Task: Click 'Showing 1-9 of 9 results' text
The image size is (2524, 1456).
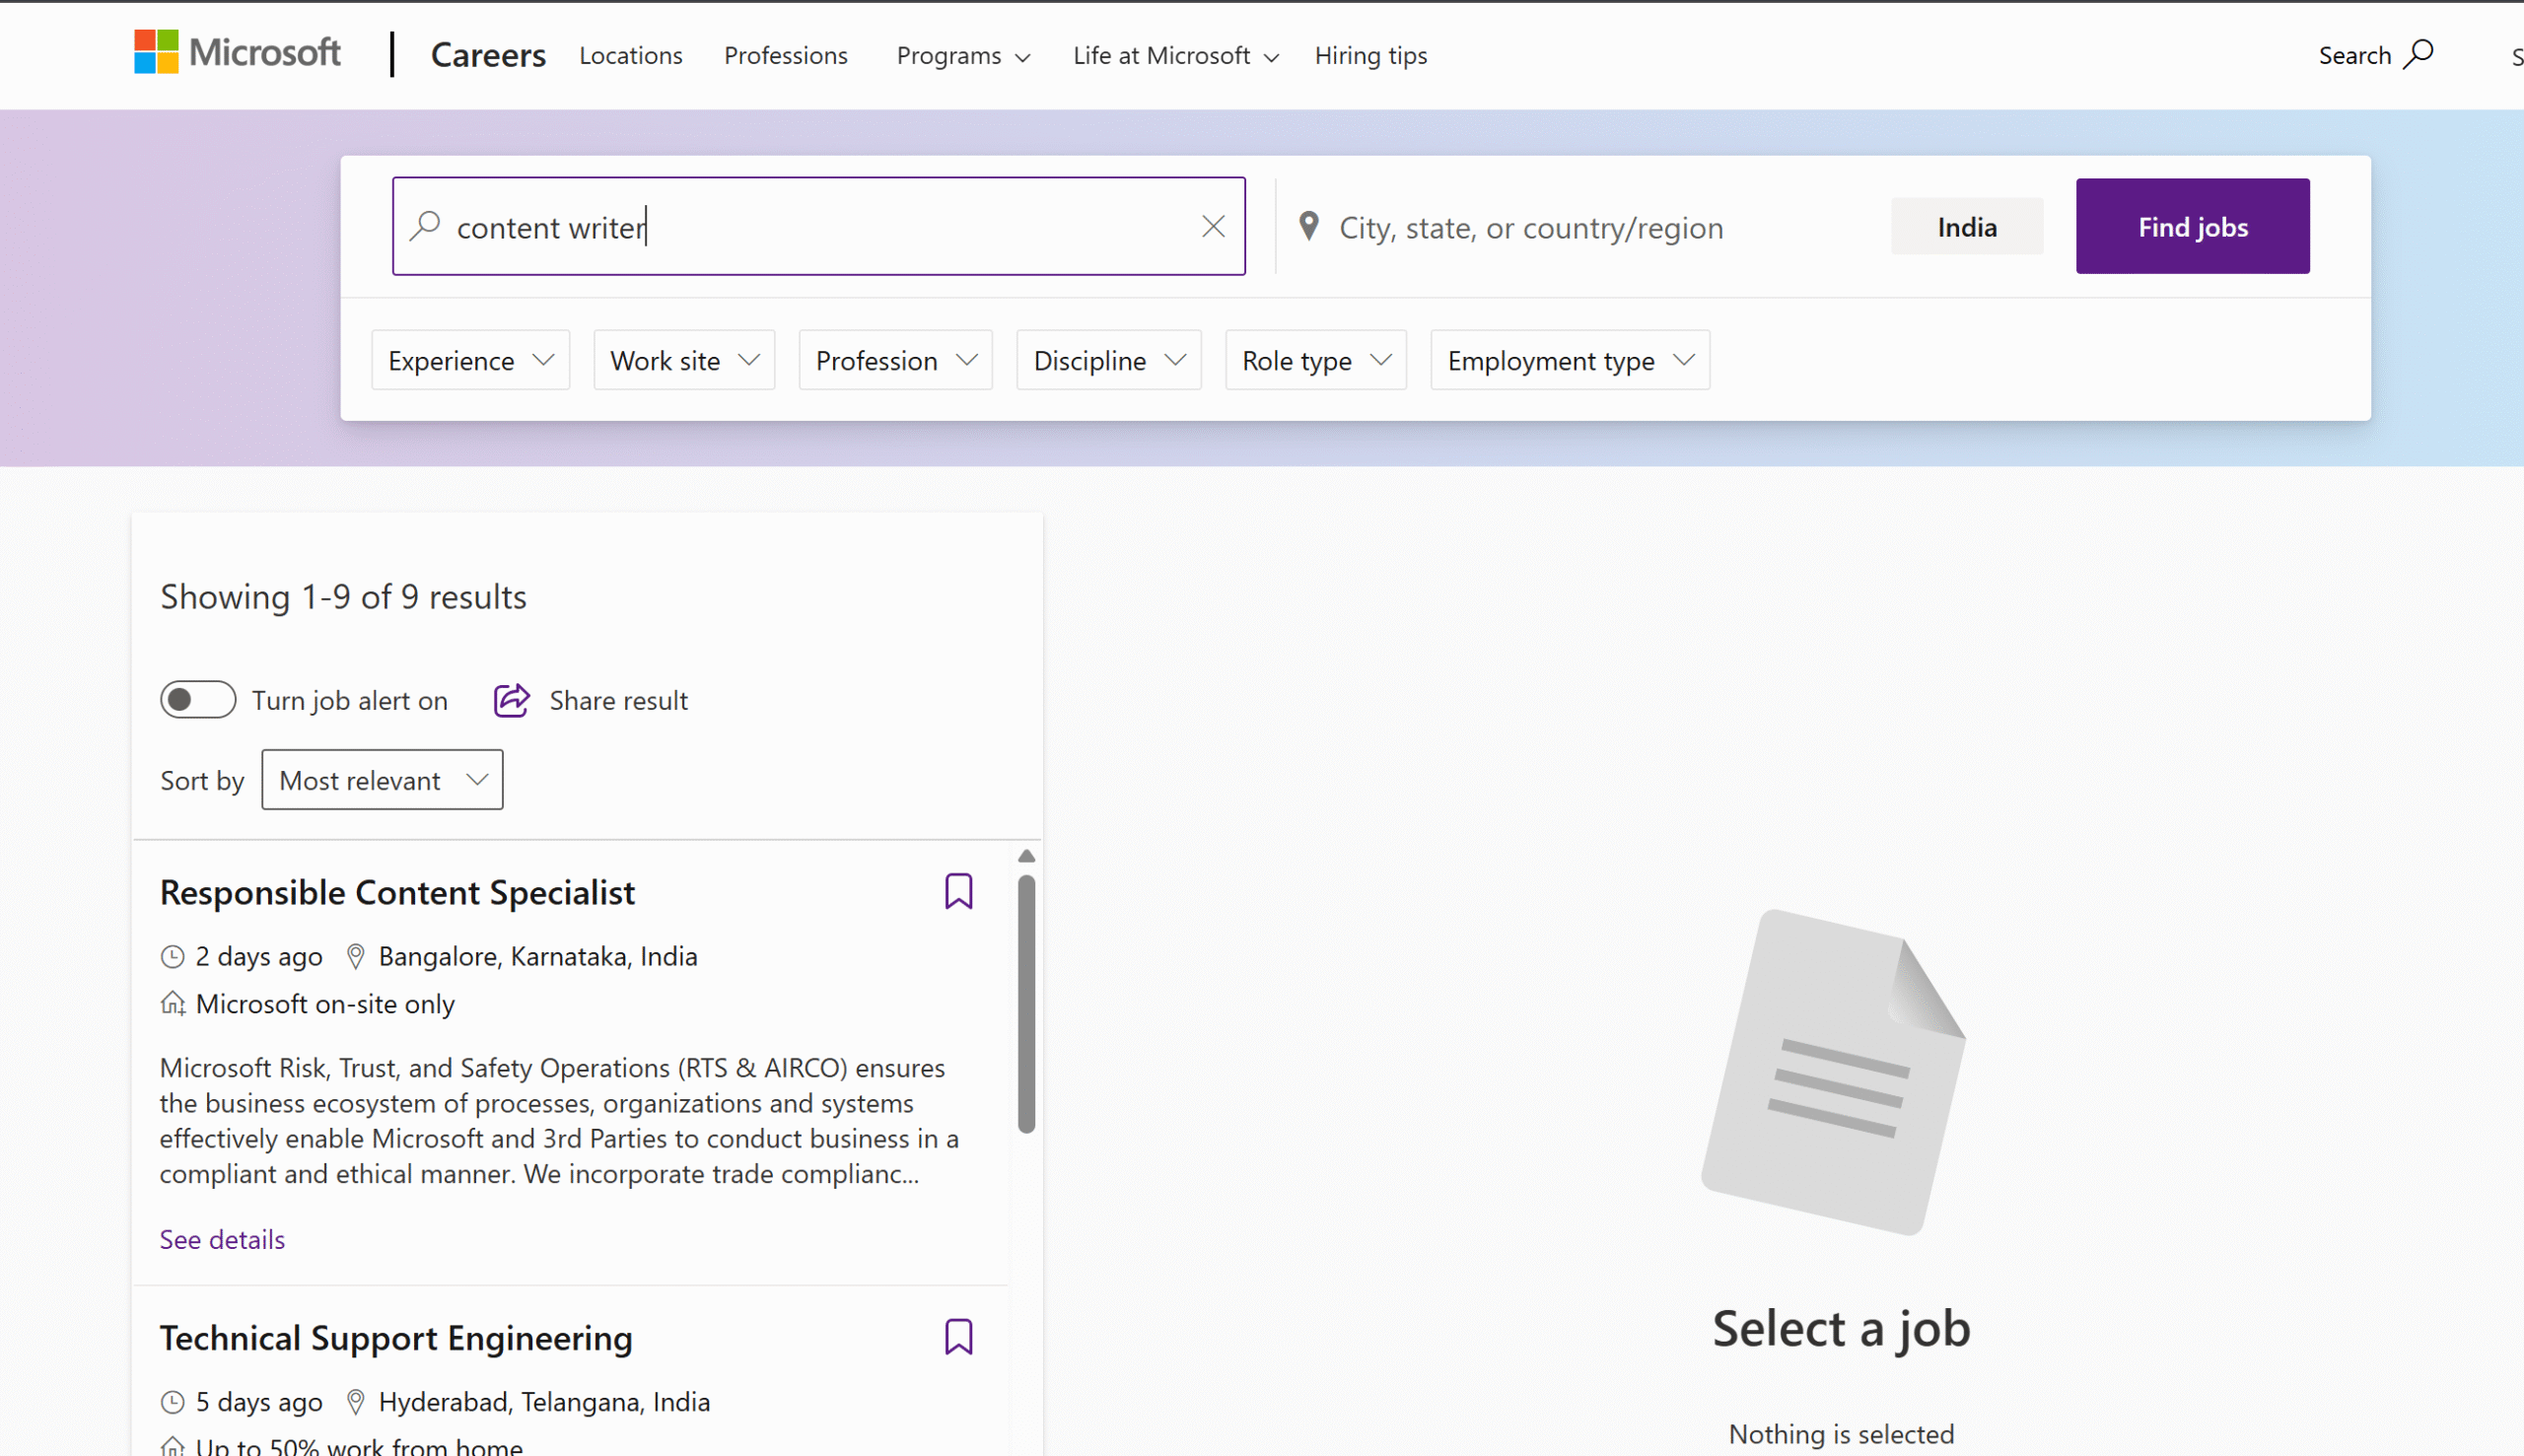Action: (343, 597)
